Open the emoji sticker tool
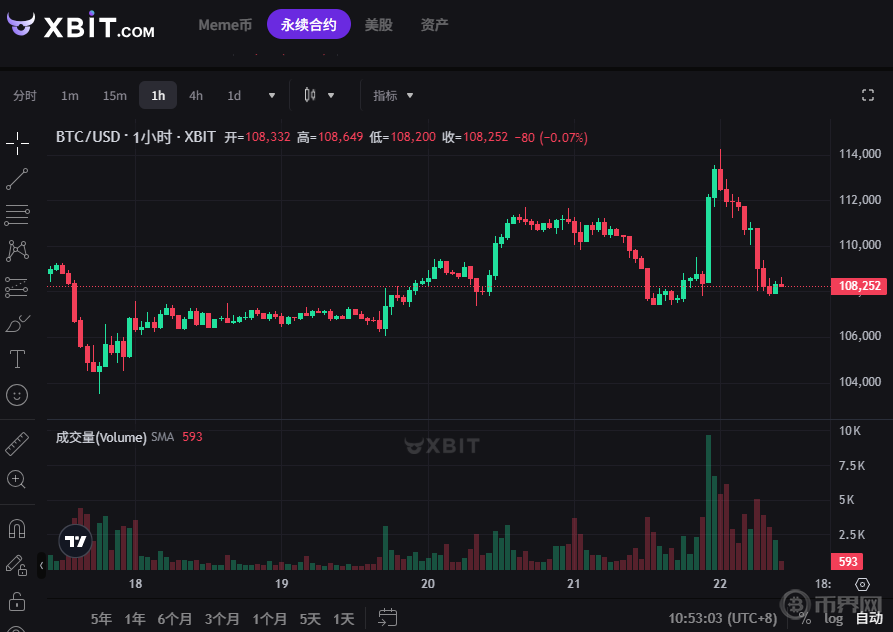 click(x=17, y=395)
